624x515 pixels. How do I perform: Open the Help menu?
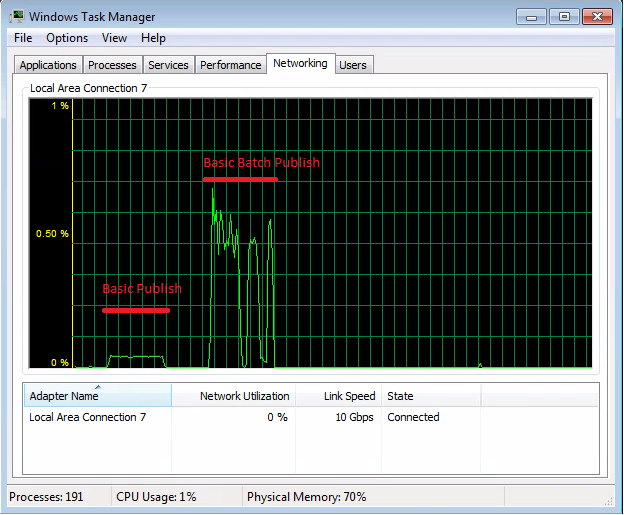click(153, 38)
